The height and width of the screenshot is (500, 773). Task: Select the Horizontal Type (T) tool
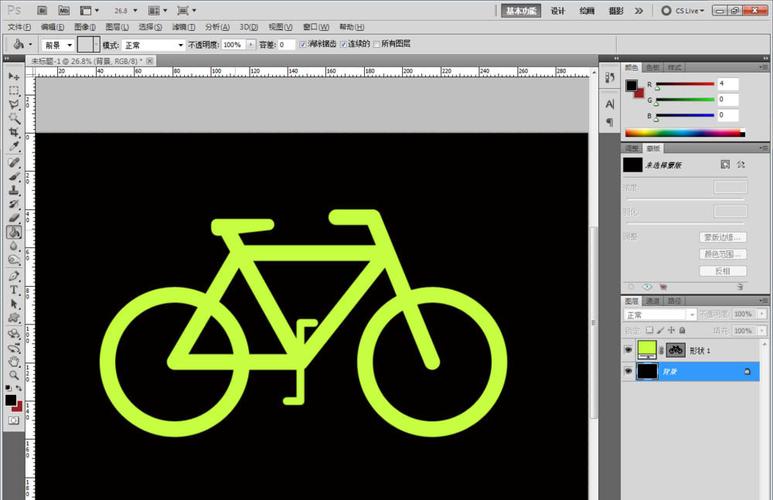coord(14,290)
